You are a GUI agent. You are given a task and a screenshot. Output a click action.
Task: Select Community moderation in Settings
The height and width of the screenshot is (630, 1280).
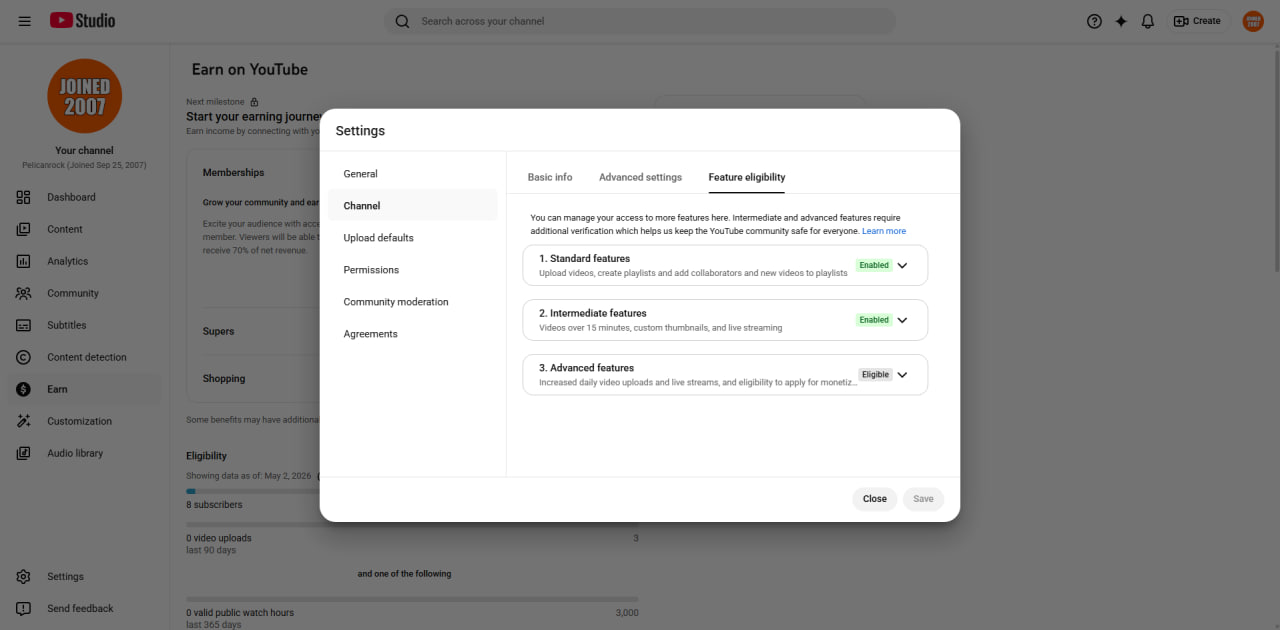pos(412,302)
